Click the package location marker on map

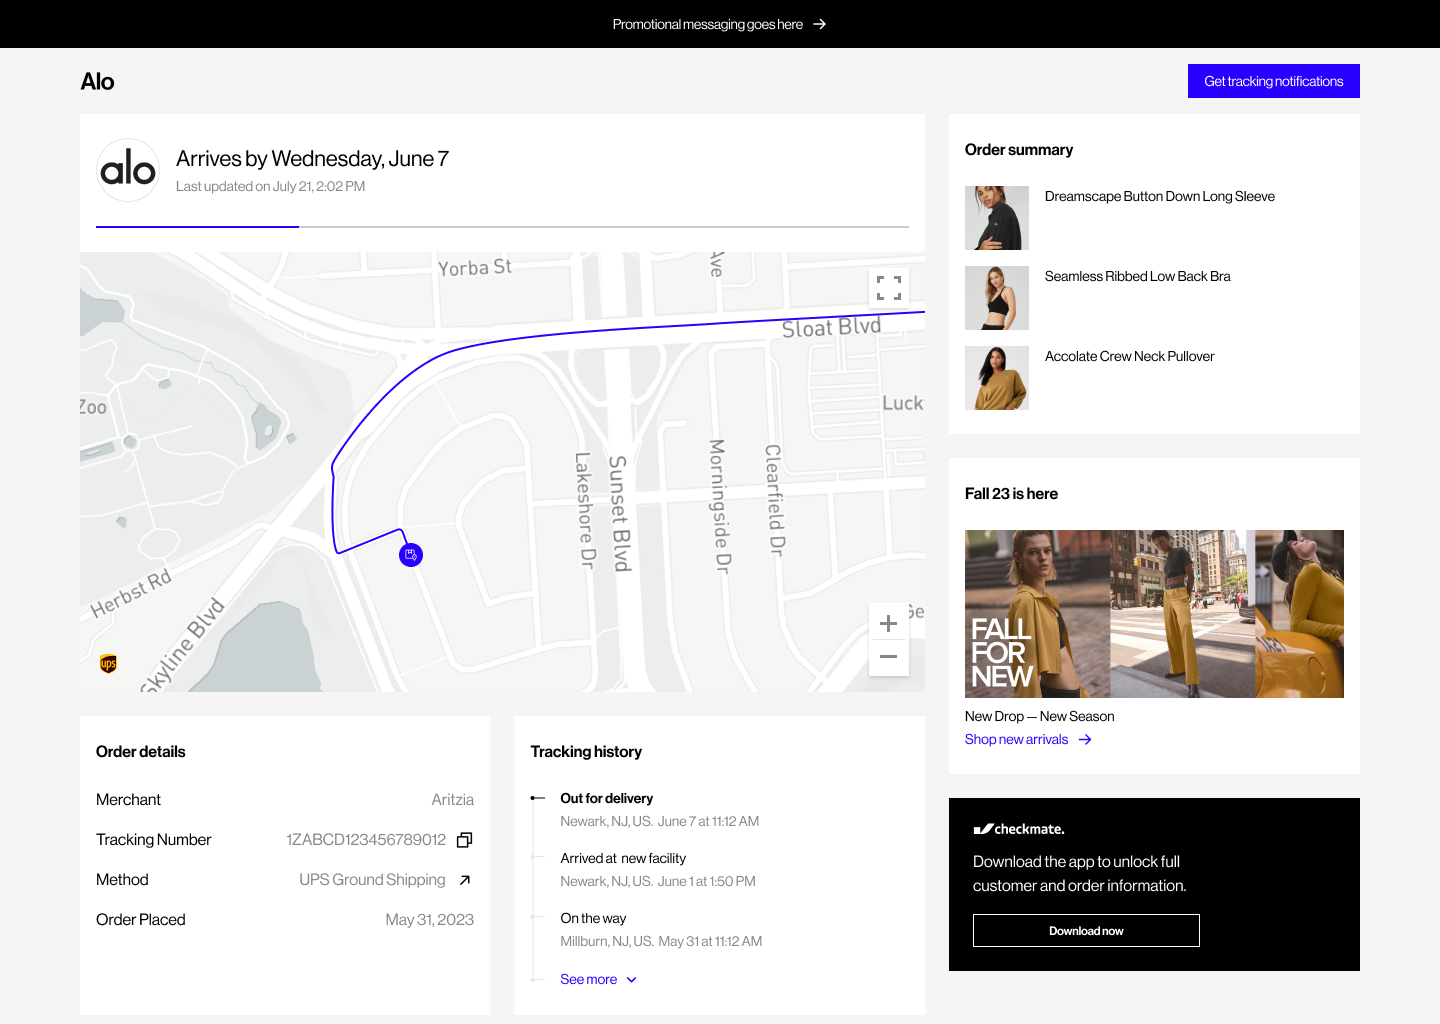click(411, 555)
